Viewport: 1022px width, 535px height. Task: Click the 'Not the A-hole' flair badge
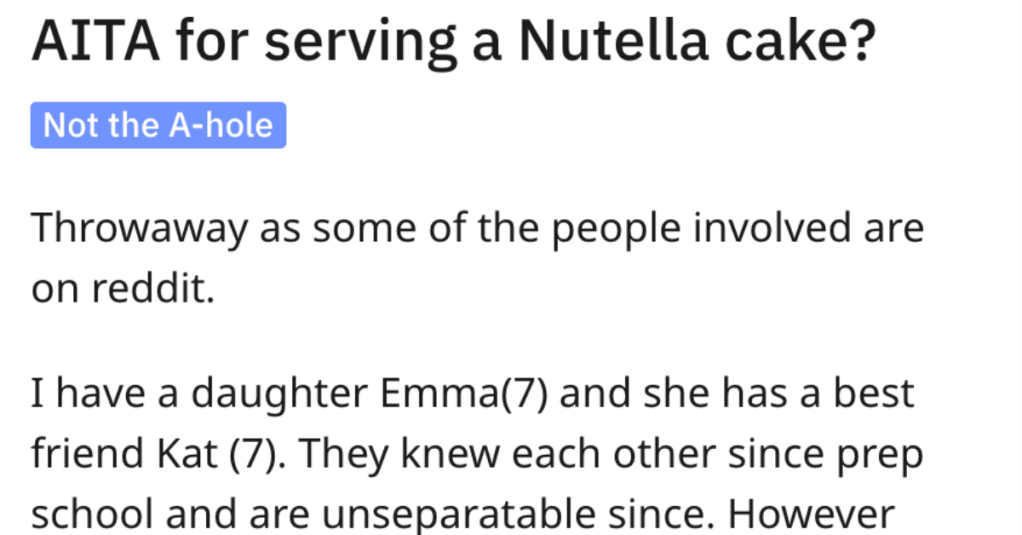pyautogui.click(x=158, y=125)
